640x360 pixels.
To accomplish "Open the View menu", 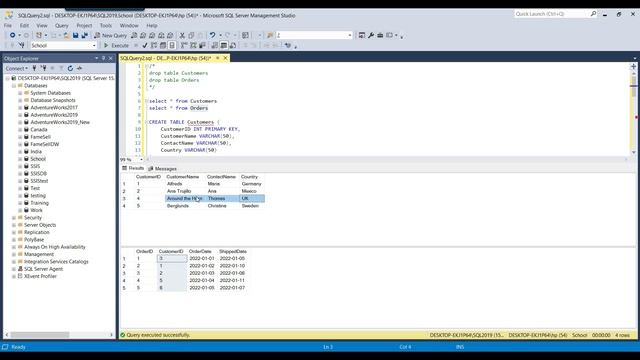I will click(x=42, y=25).
